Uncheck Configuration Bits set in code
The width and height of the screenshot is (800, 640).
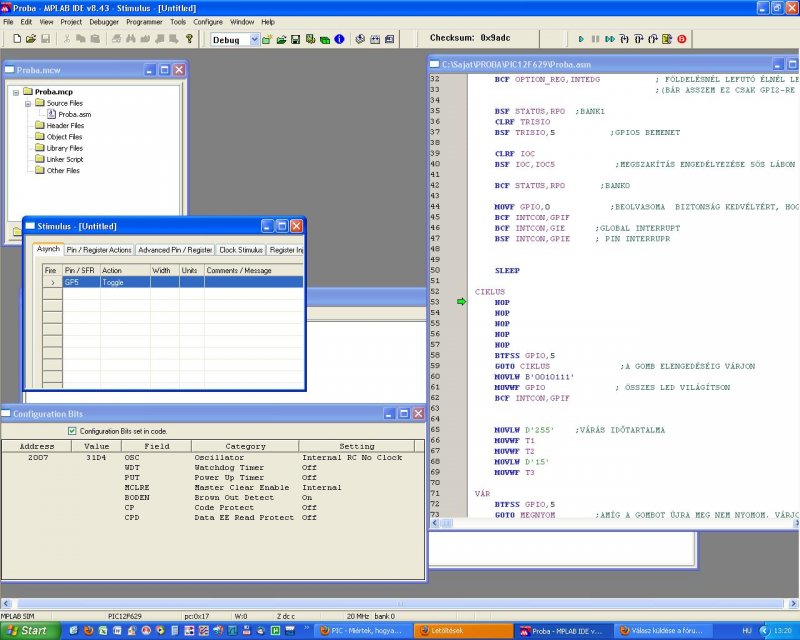click(72, 431)
